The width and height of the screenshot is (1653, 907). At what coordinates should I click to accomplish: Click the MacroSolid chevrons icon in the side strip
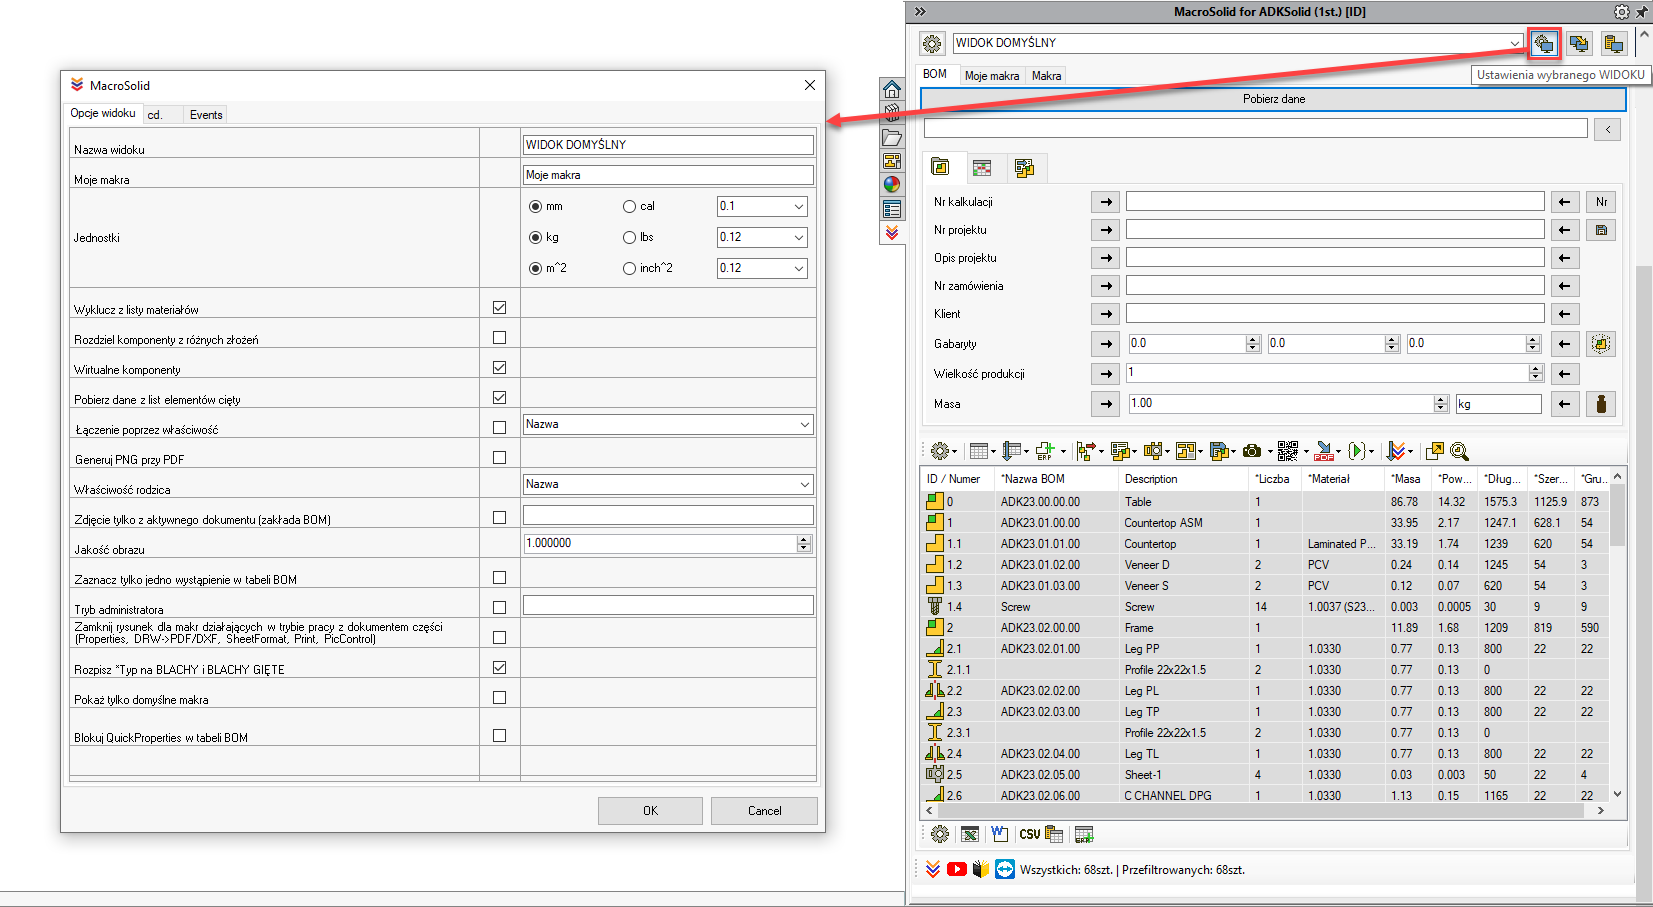pyautogui.click(x=892, y=232)
